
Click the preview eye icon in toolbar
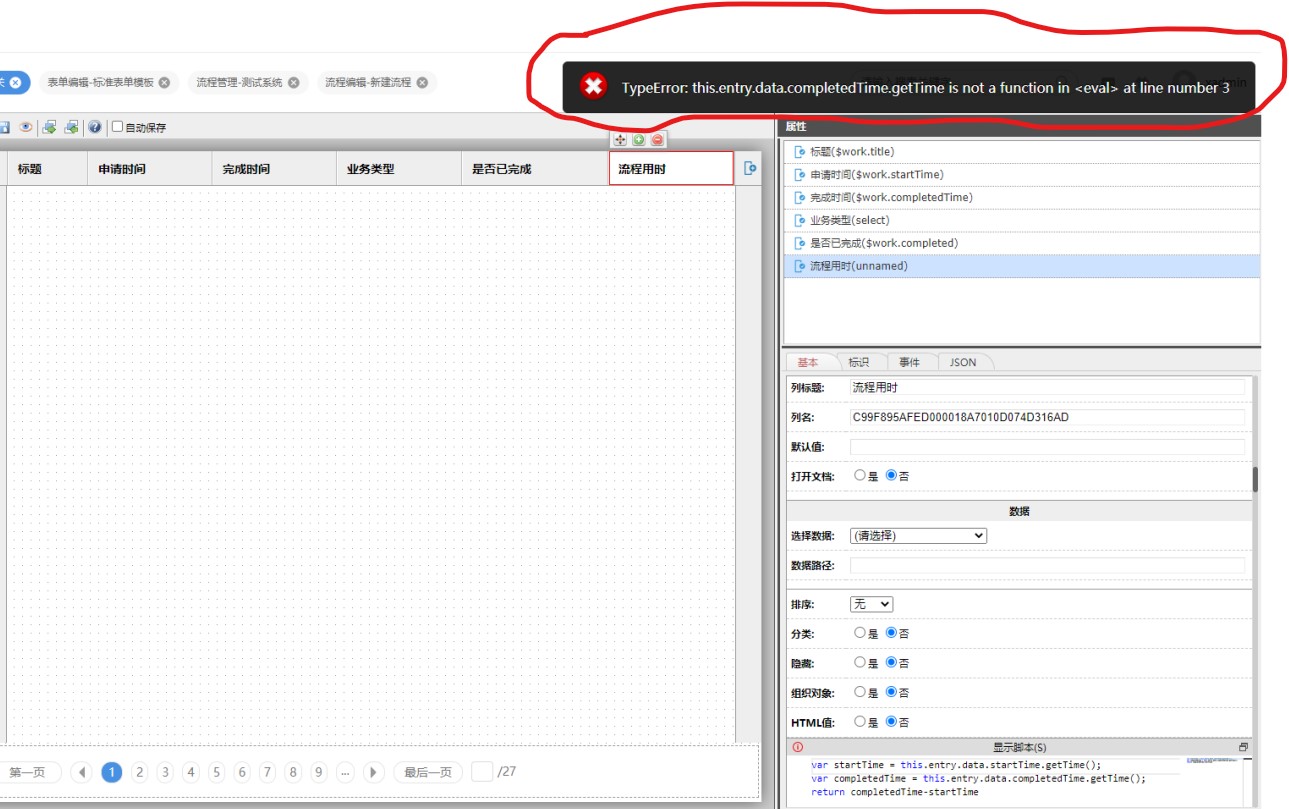tap(26, 127)
